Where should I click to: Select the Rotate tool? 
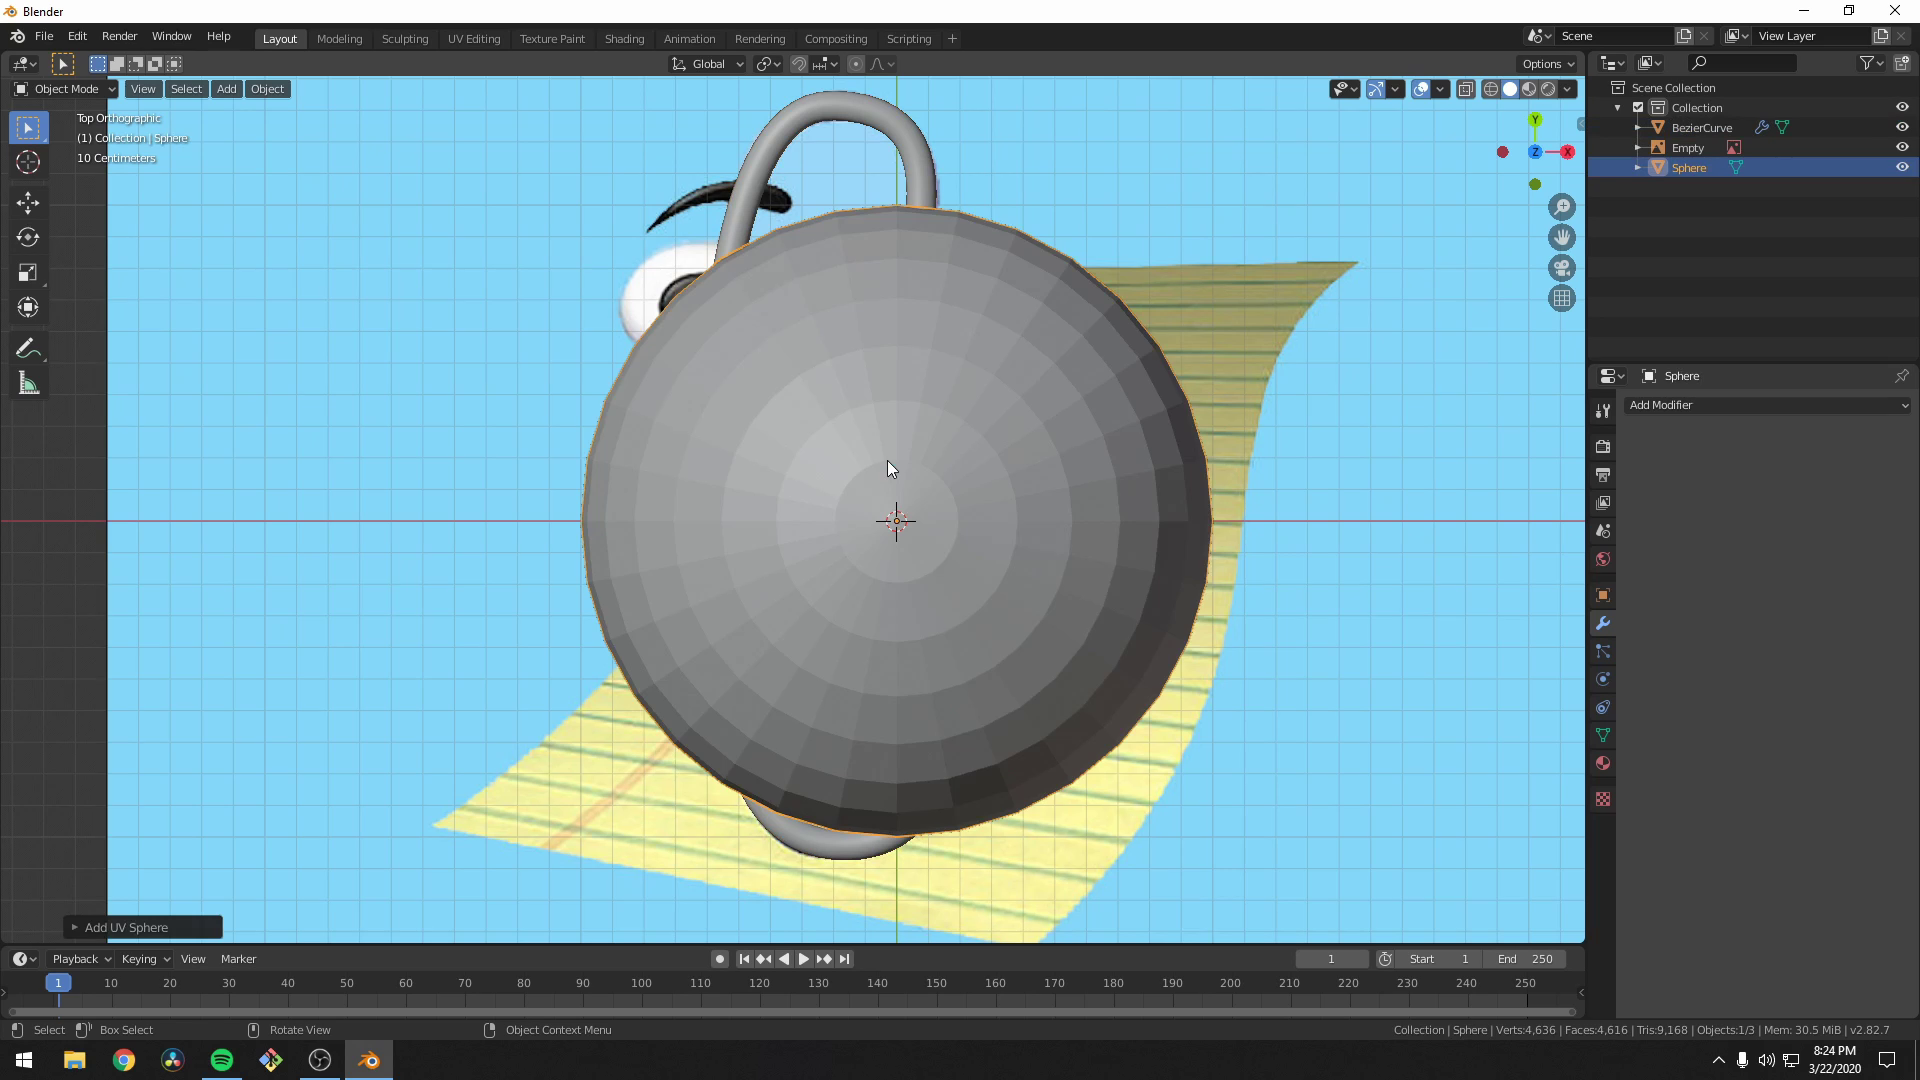pos(28,238)
